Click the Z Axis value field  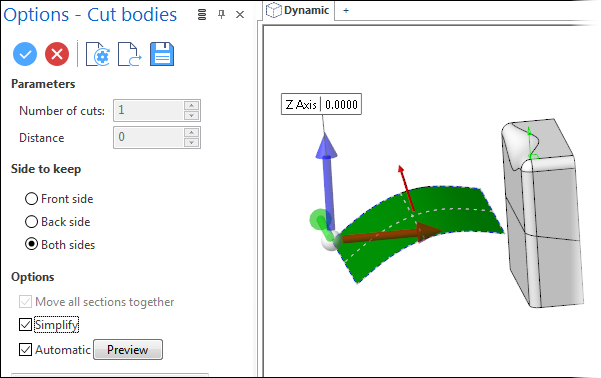(x=341, y=104)
